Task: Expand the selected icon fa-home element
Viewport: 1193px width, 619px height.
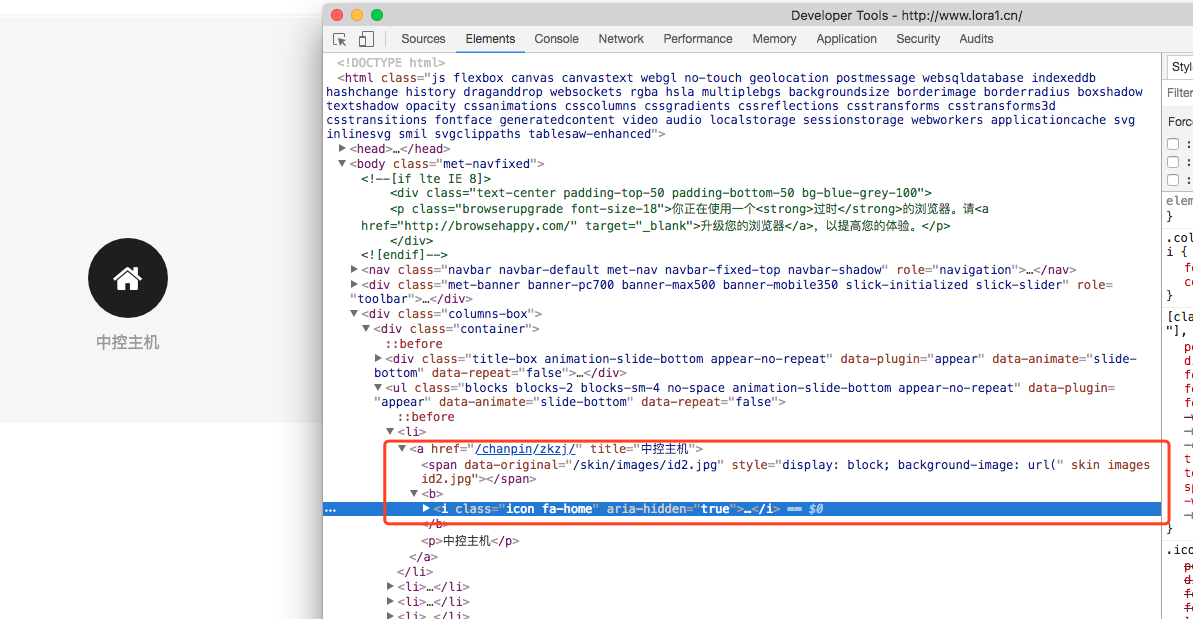Action: pyautogui.click(x=427, y=508)
